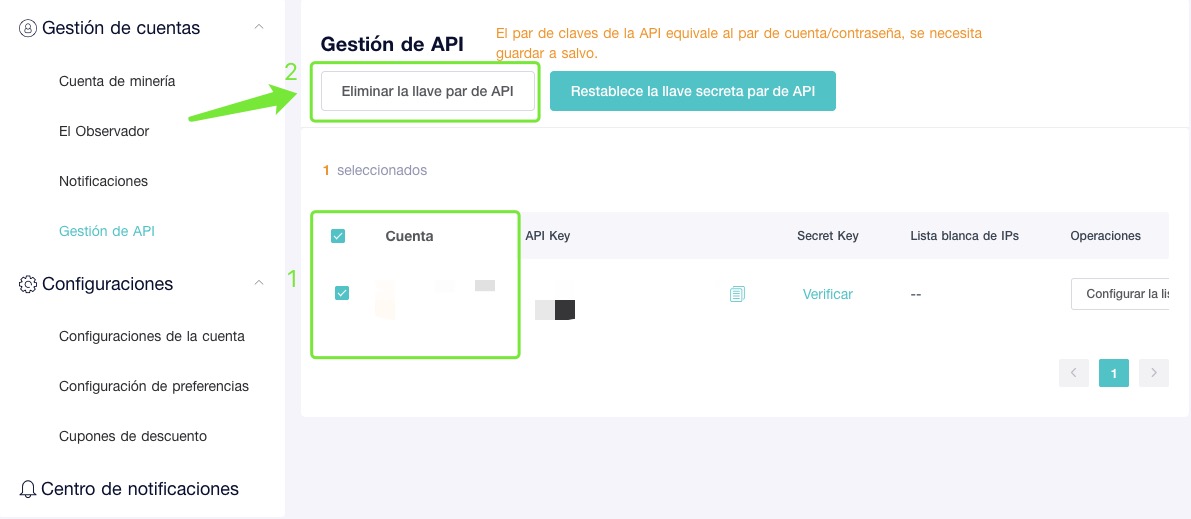Click the Gestión de cuentas user icon
Image resolution: width=1191 pixels, height=519 pixels.
tap(28, 28)
